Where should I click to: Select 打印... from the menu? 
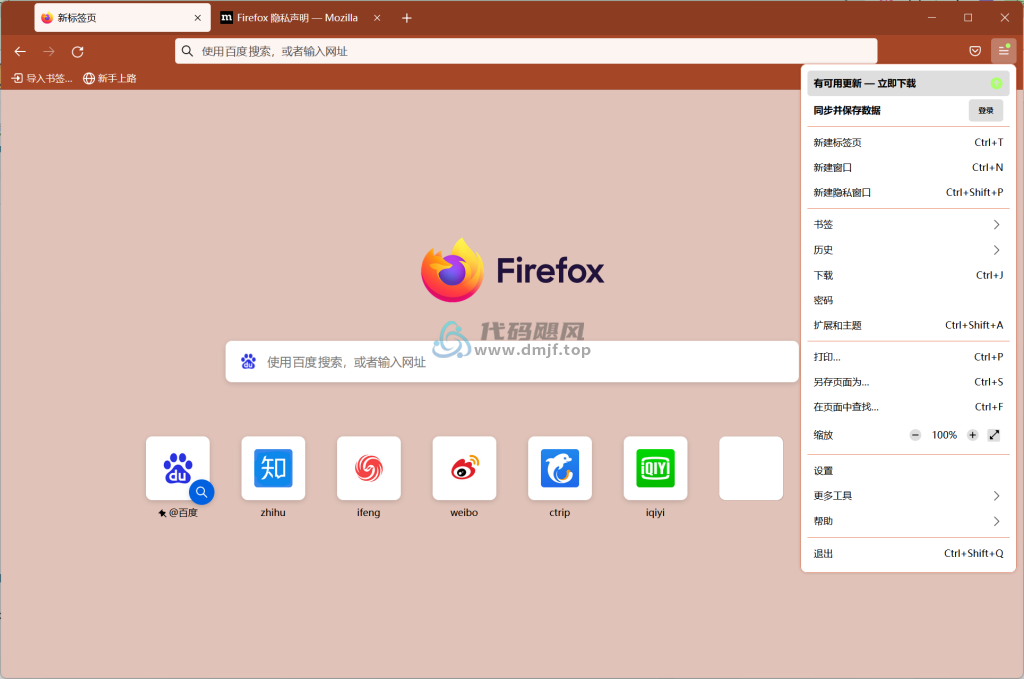tap(908, 356)
